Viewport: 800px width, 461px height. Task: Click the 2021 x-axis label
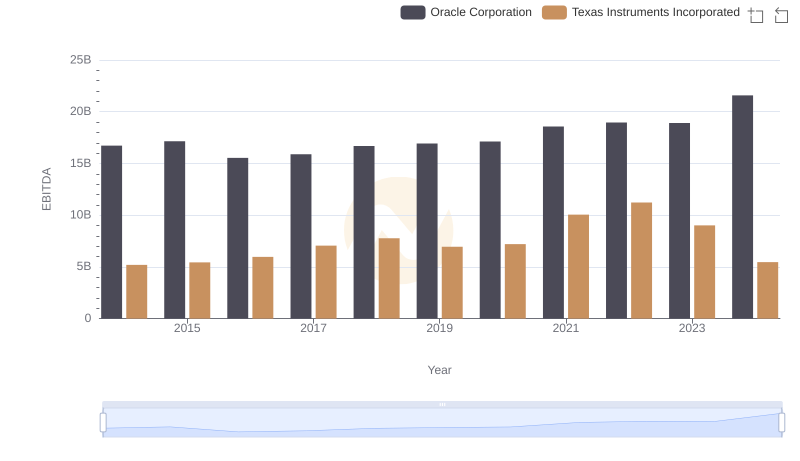566,328
